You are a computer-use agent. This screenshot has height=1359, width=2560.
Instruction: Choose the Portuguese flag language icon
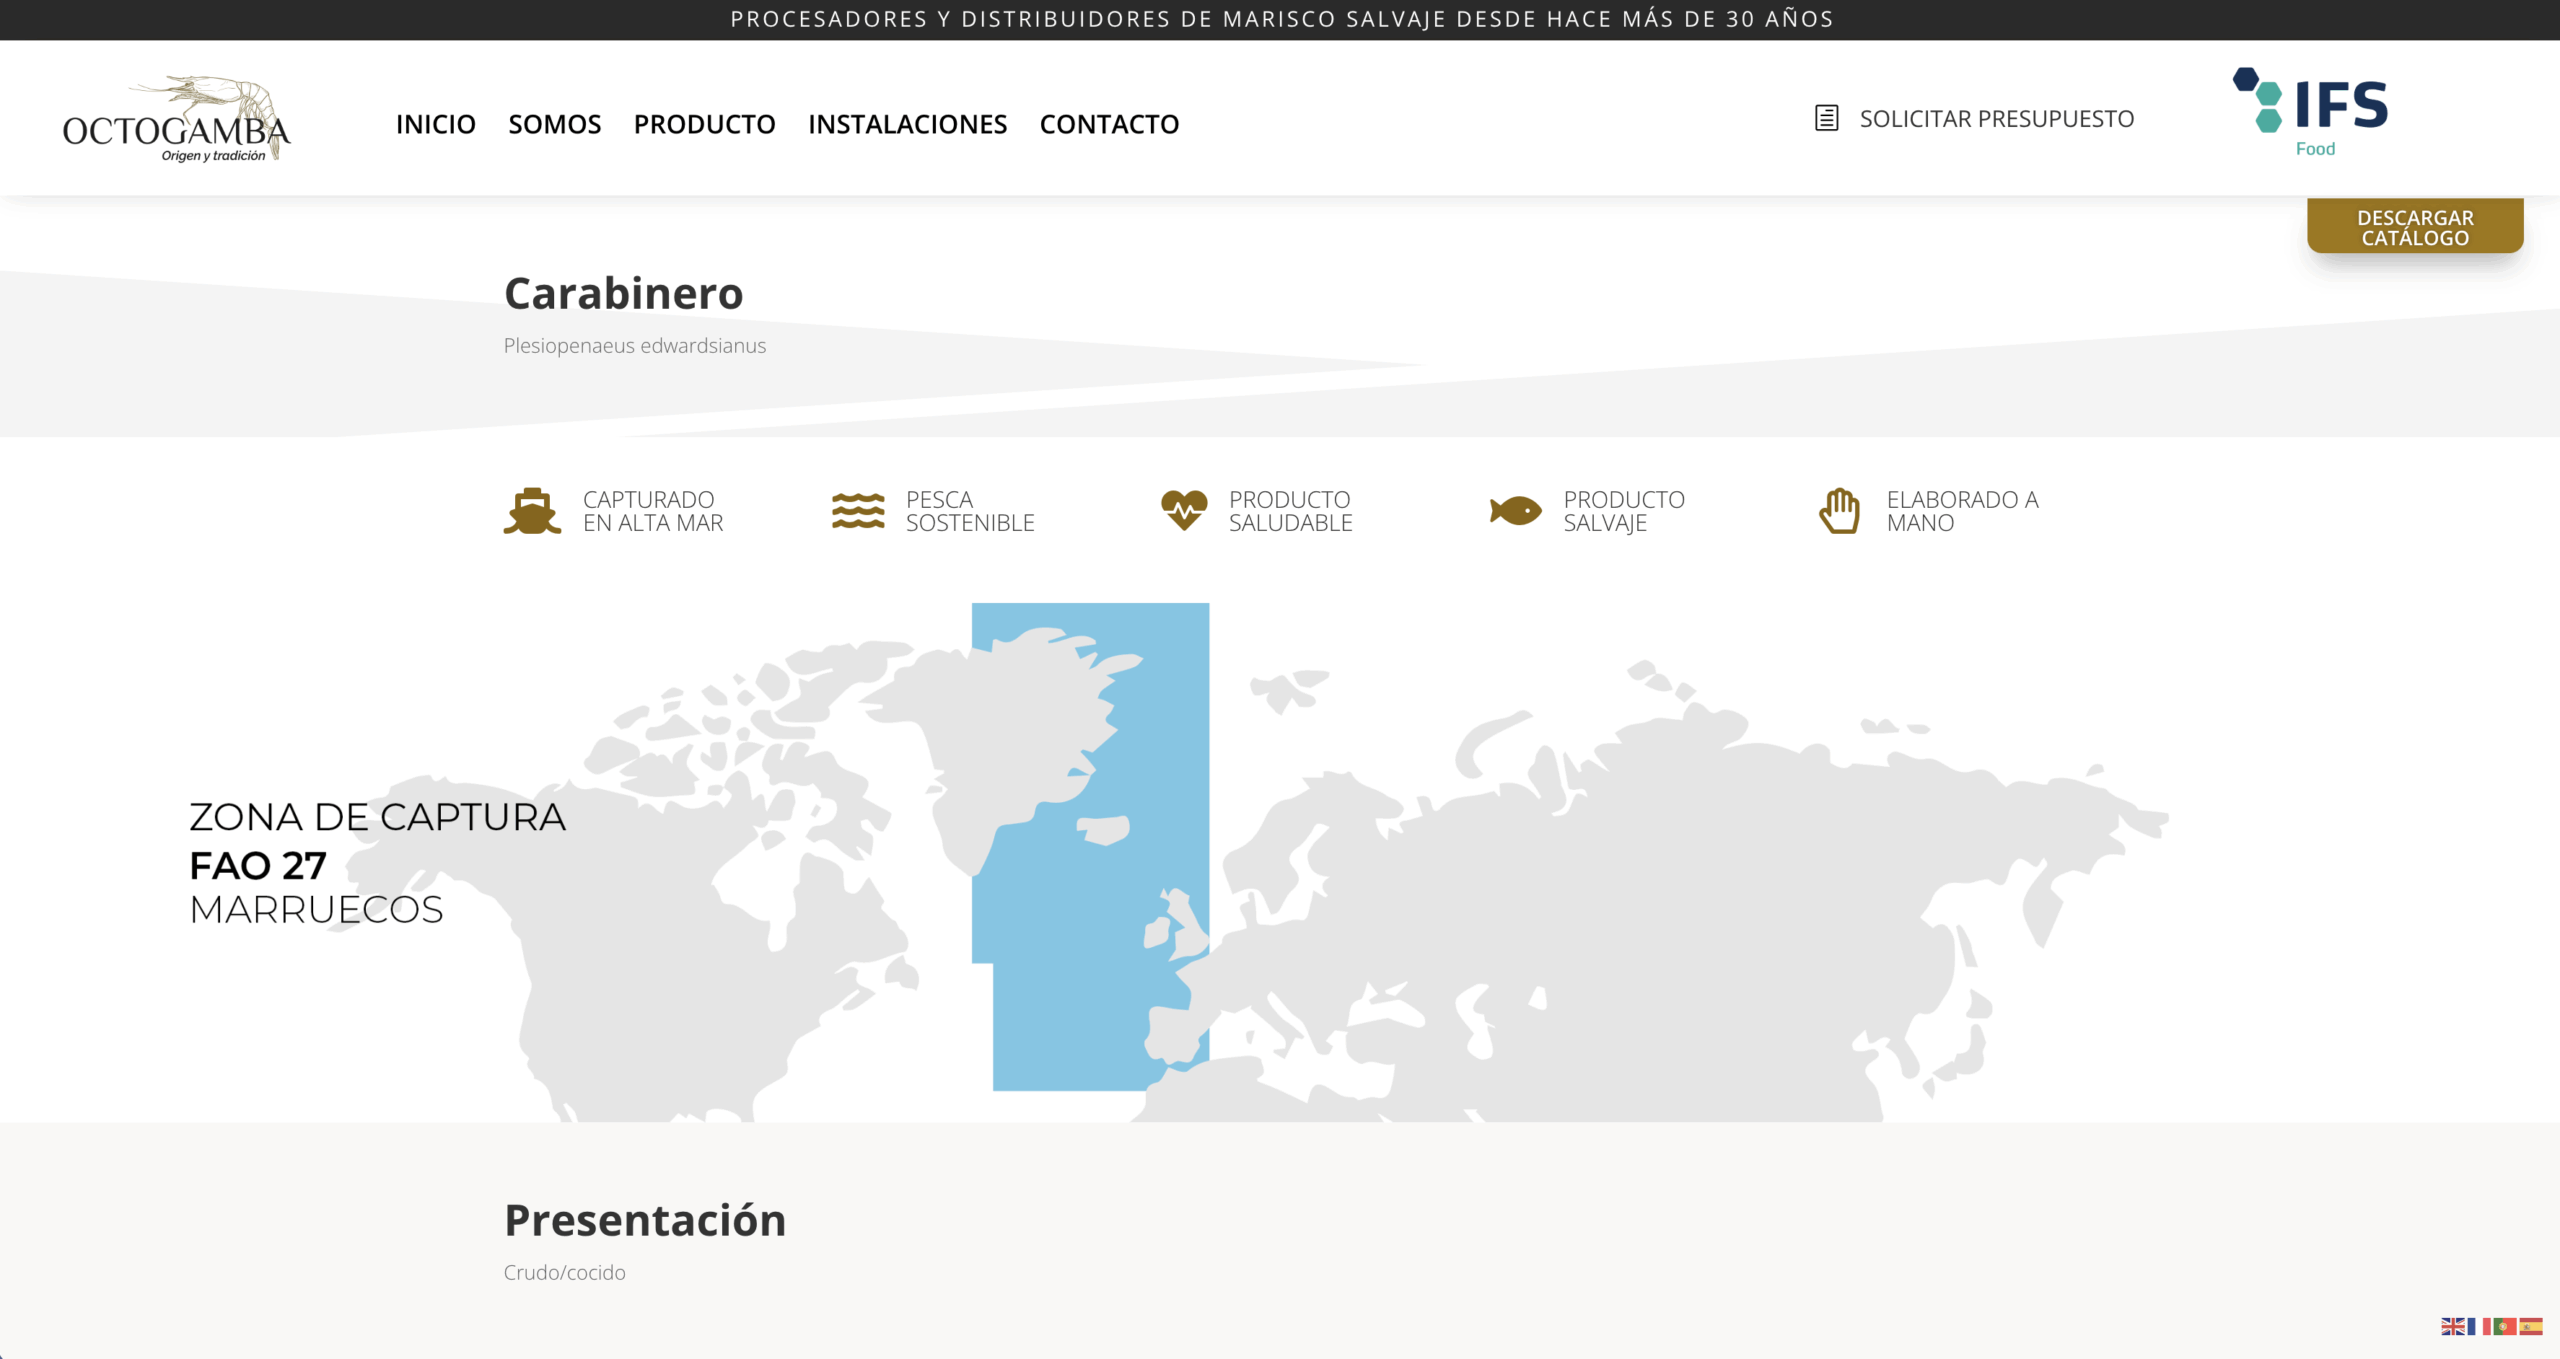(x=2504, y=1326)
